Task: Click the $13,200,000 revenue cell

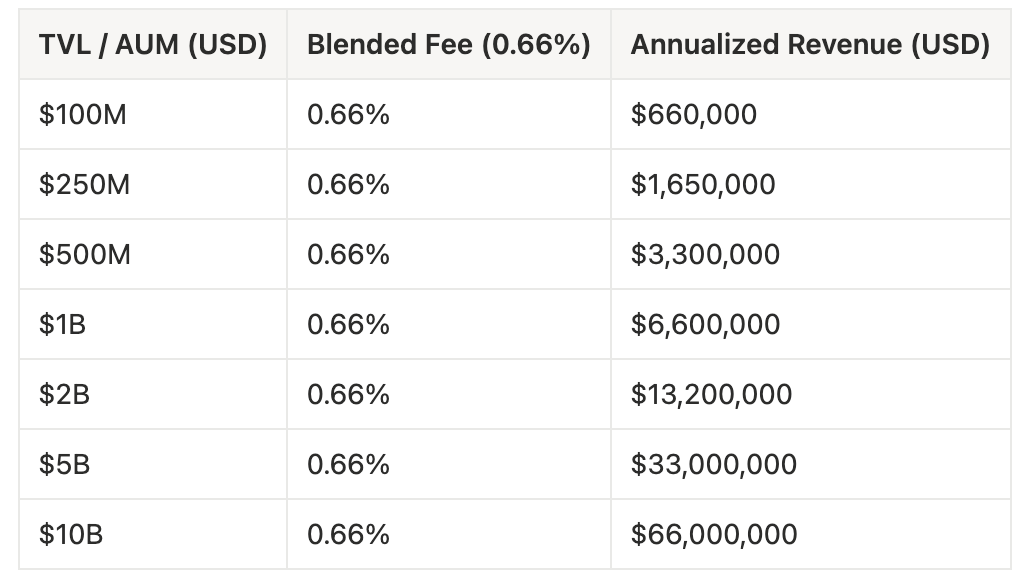Action: (x=711, y=395)
